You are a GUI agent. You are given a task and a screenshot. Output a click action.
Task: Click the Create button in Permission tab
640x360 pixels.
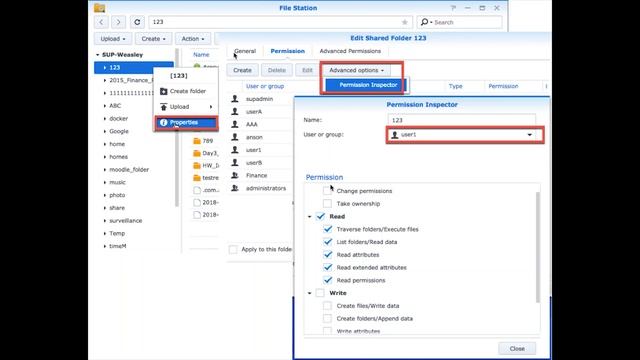coord(242,70)
